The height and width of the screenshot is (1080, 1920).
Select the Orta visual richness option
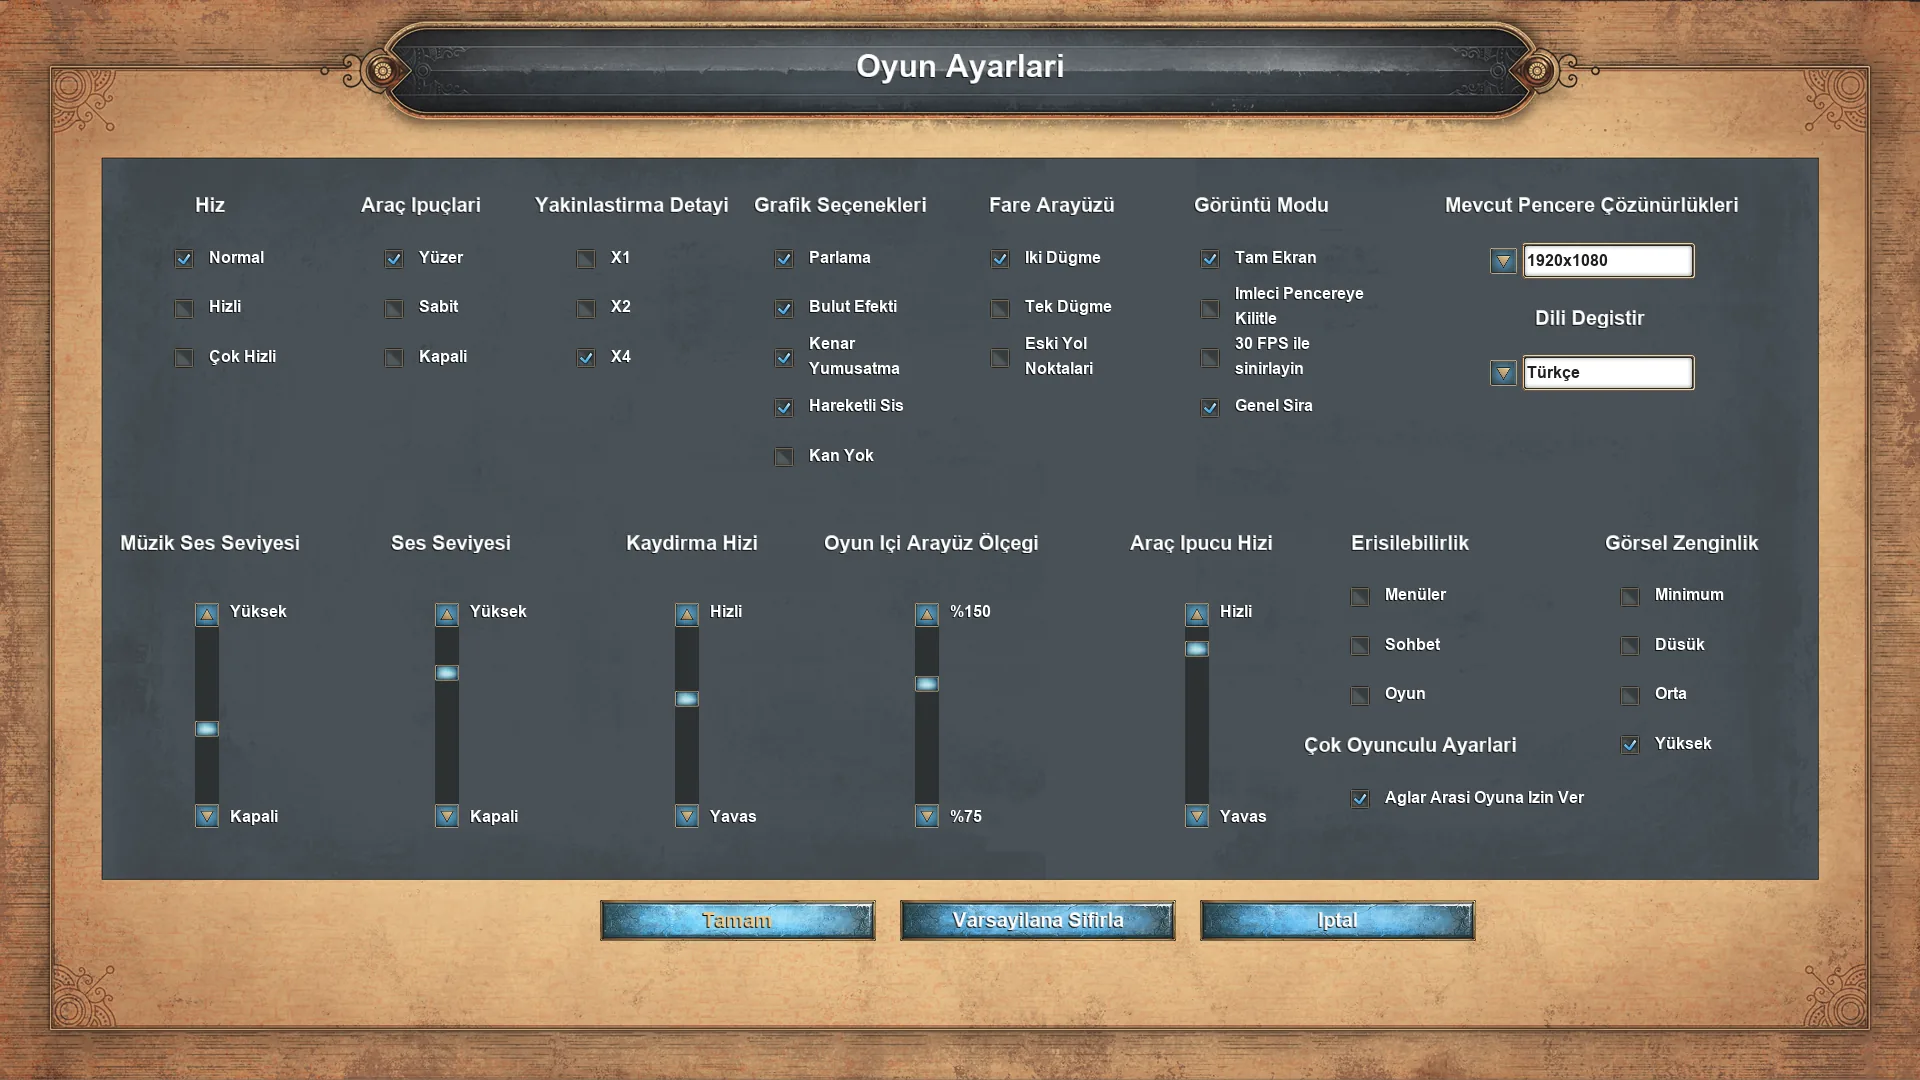pyautogui.click(x=1630, y=695)
